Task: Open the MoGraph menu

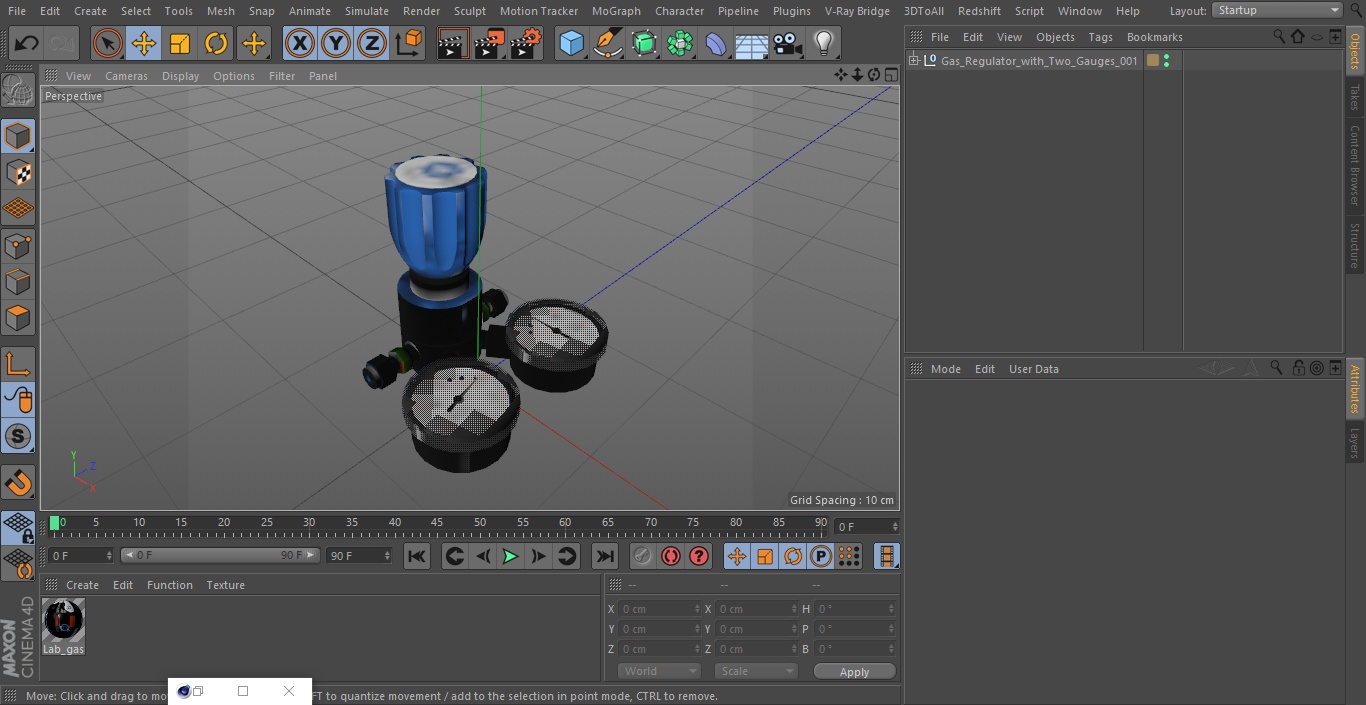Action: (x=616, y=11)
